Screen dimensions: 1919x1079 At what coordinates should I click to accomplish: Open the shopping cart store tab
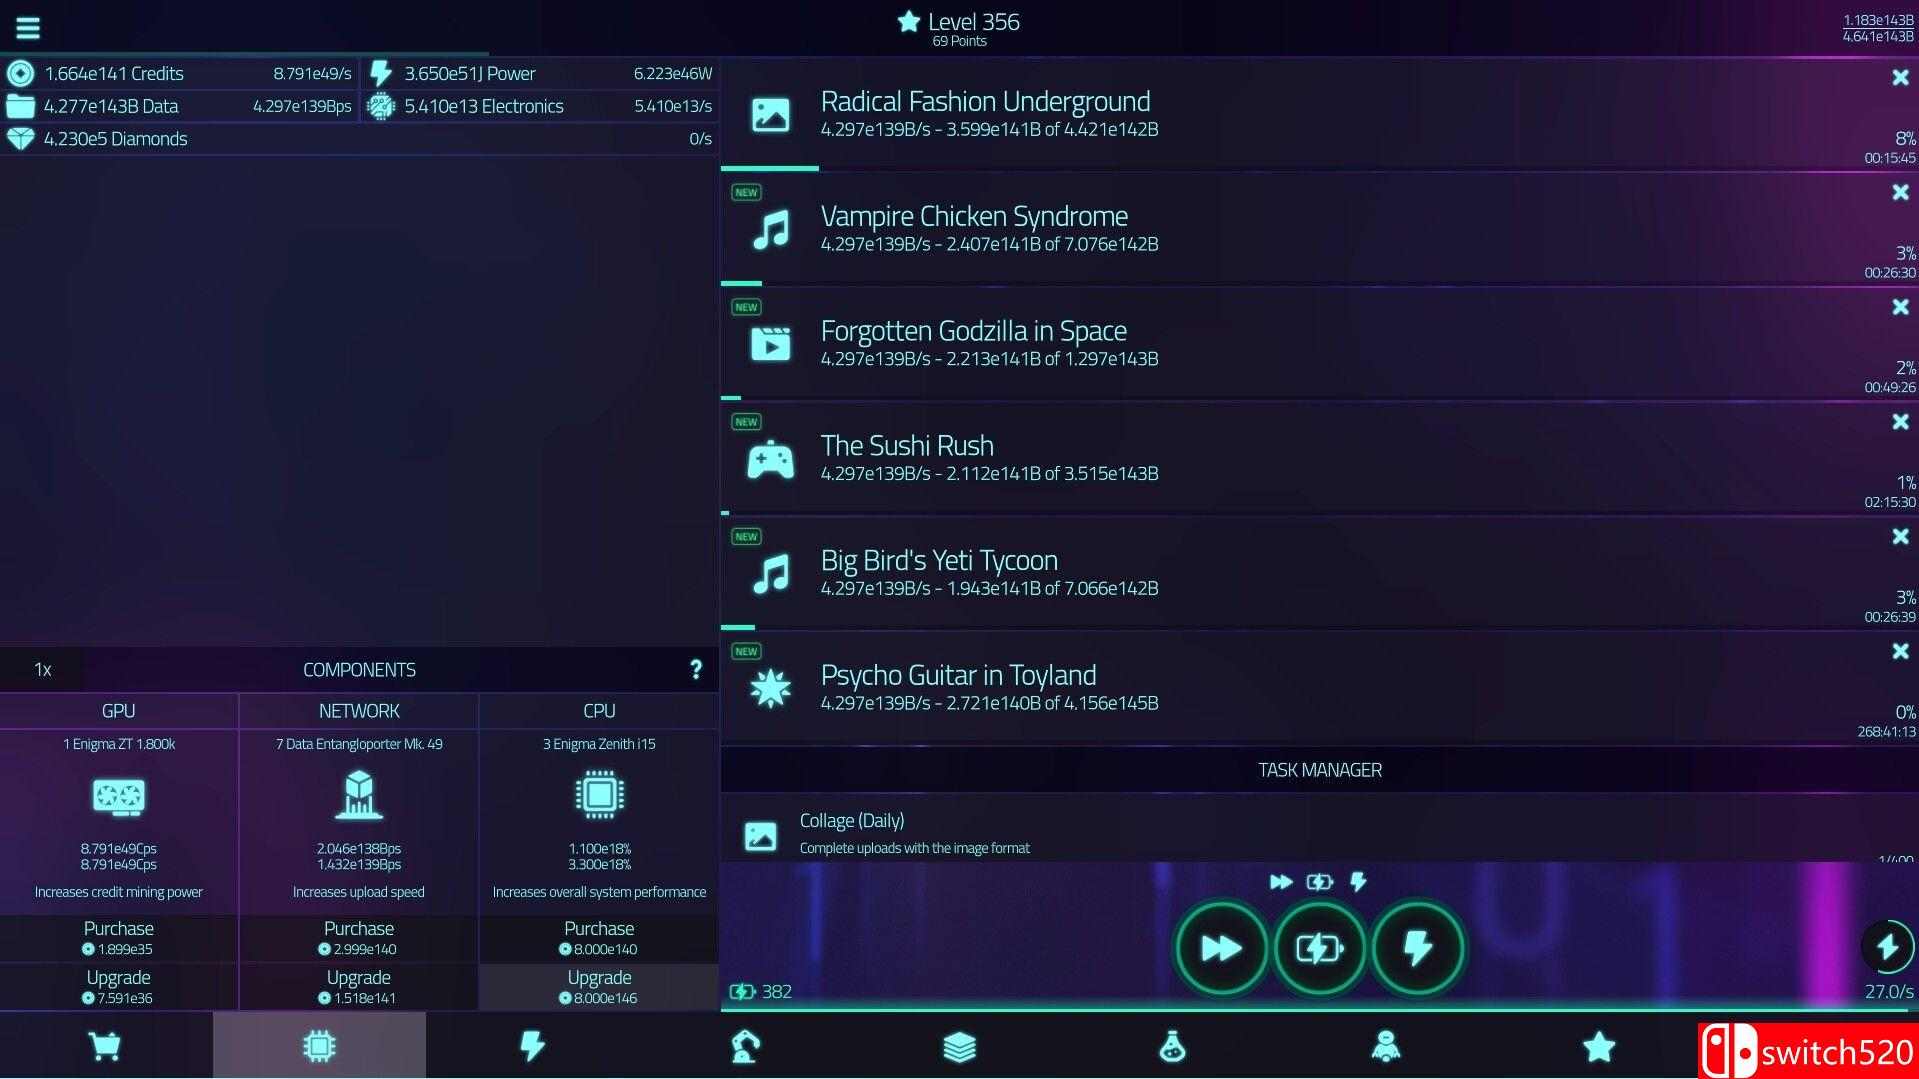[105, 1046]
